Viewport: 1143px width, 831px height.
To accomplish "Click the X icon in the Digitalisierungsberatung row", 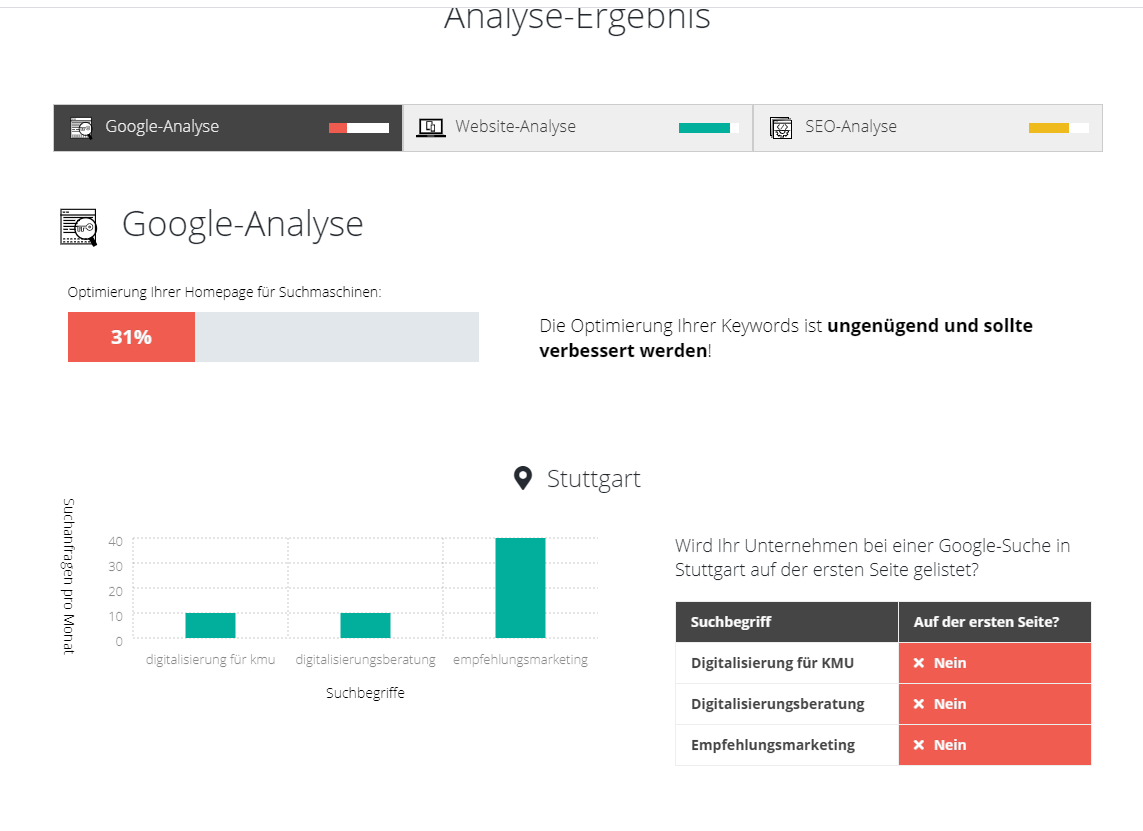I will click(918, 704).
